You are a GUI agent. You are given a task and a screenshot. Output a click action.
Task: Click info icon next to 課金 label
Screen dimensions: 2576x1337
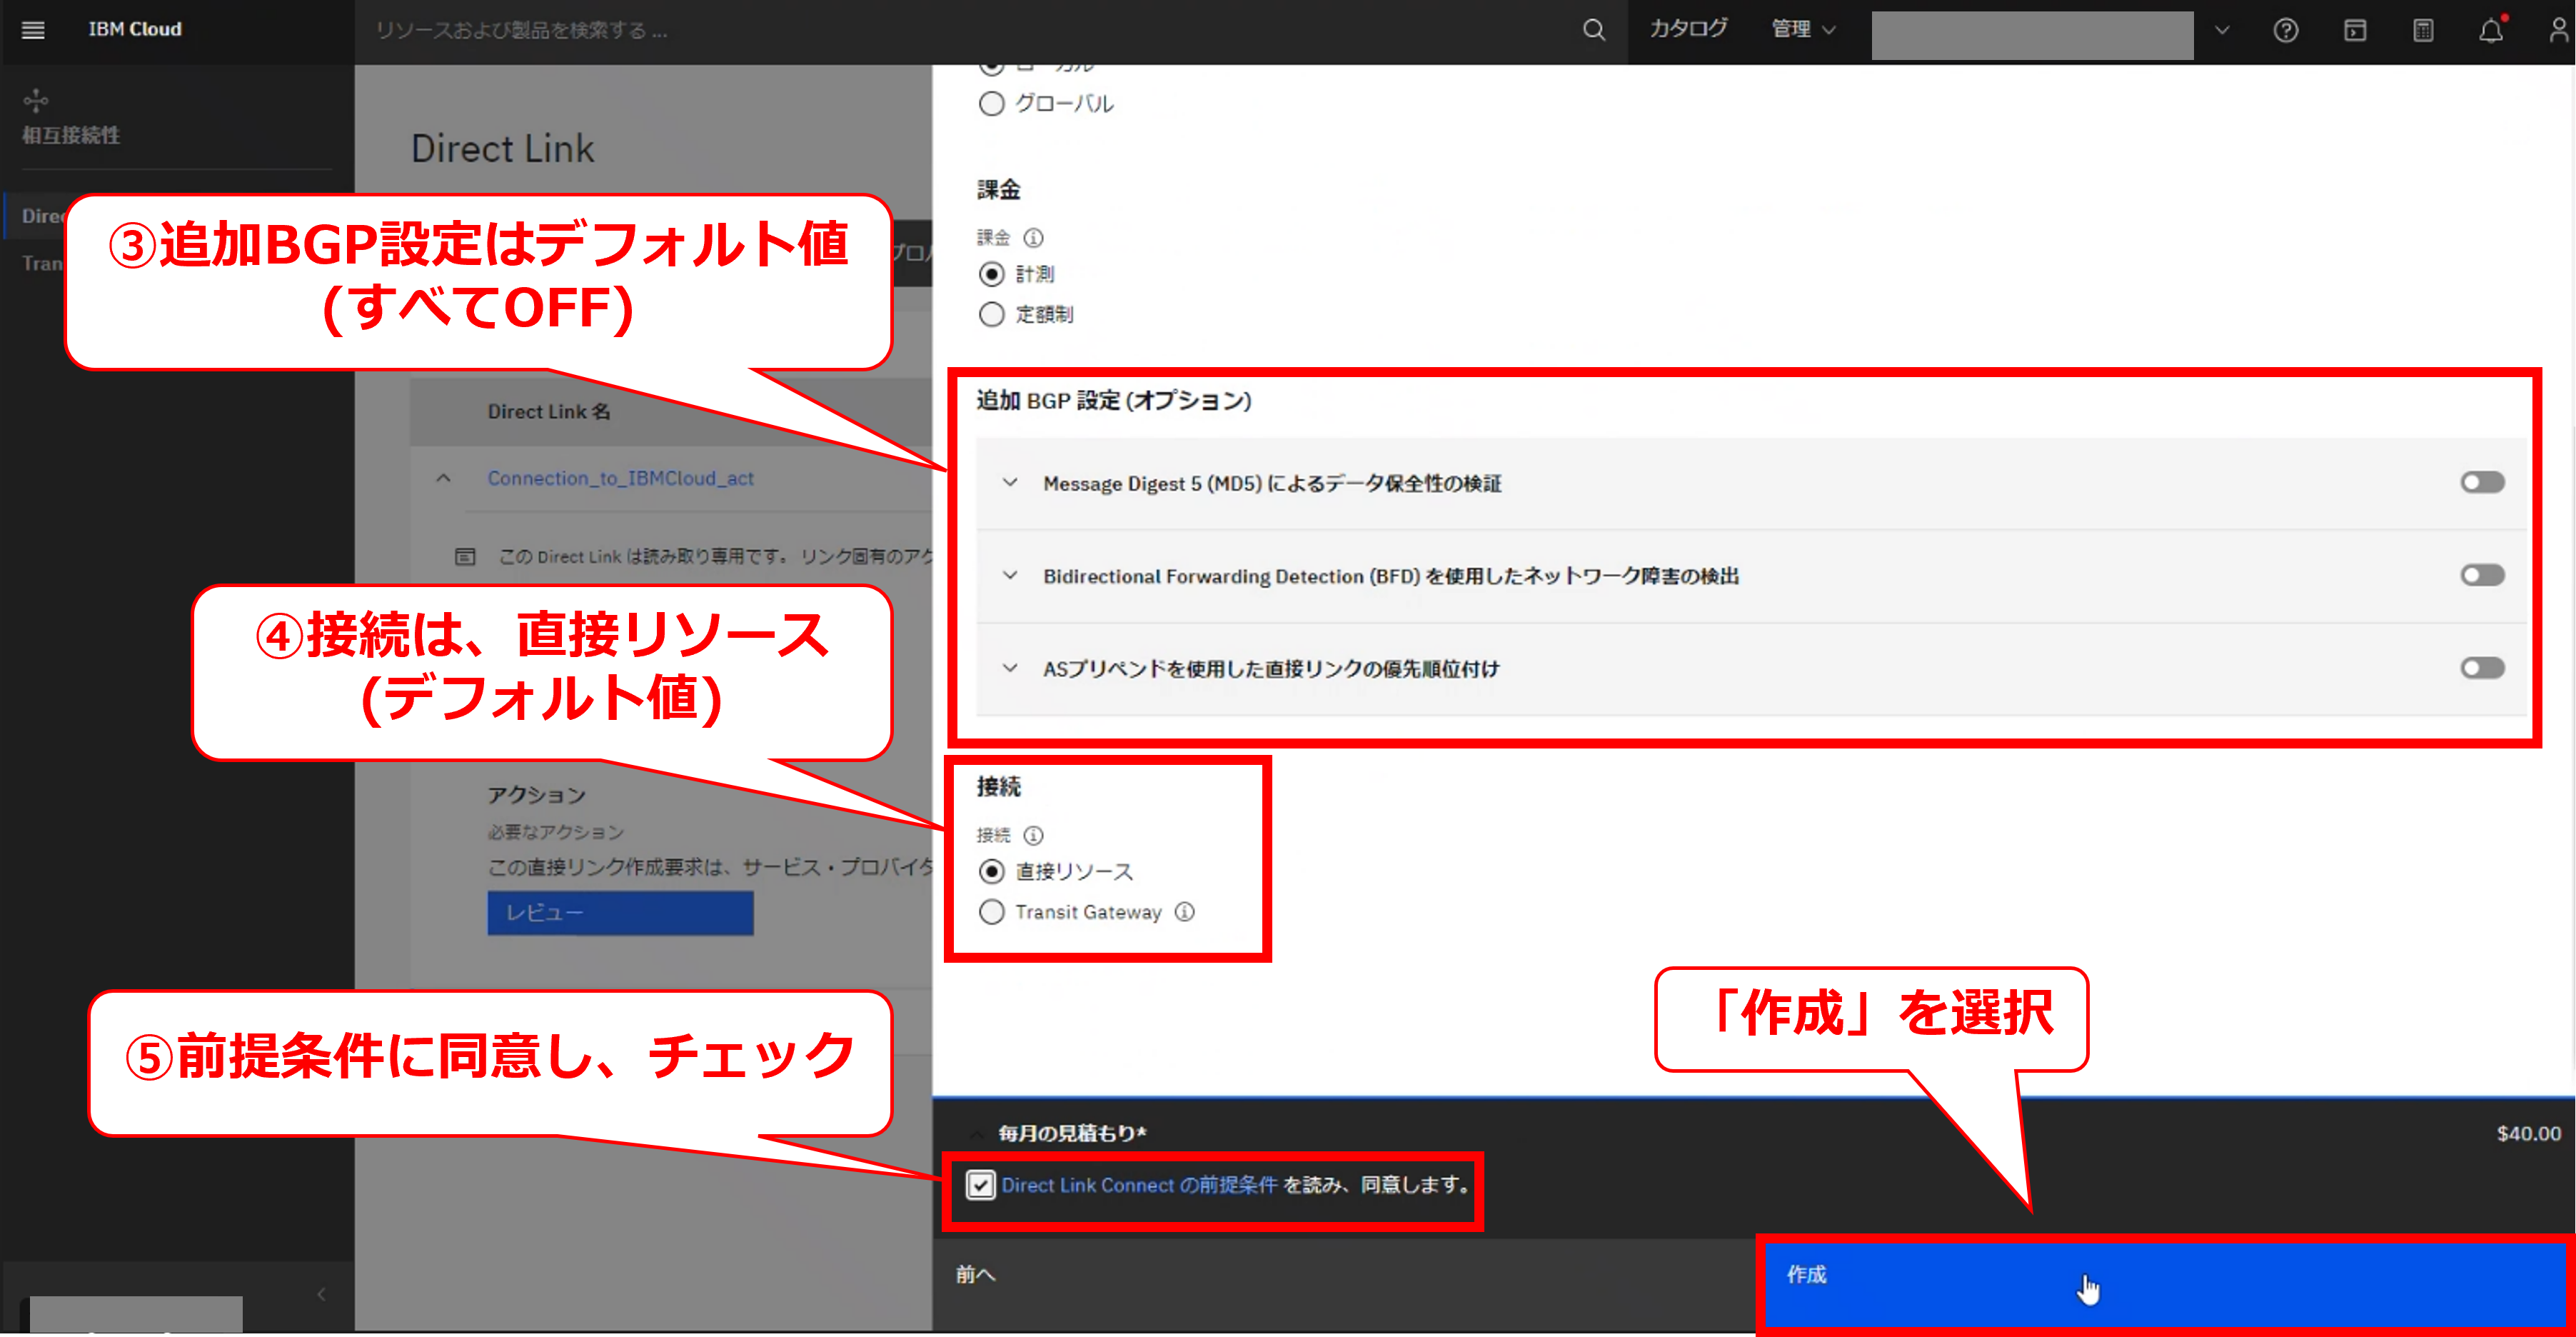pyautogui.click(x=1033, y=238)
